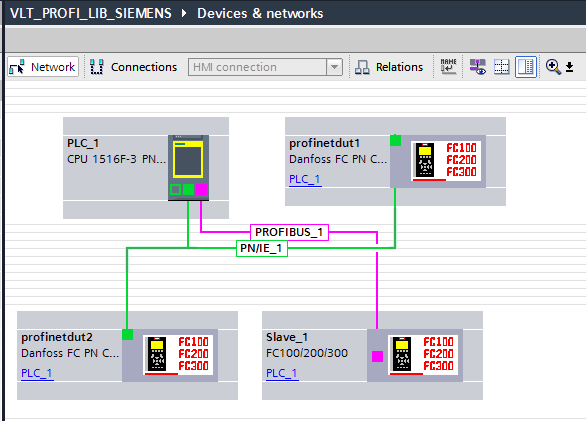Toggle the highlight sync domain eye icon

478,67
